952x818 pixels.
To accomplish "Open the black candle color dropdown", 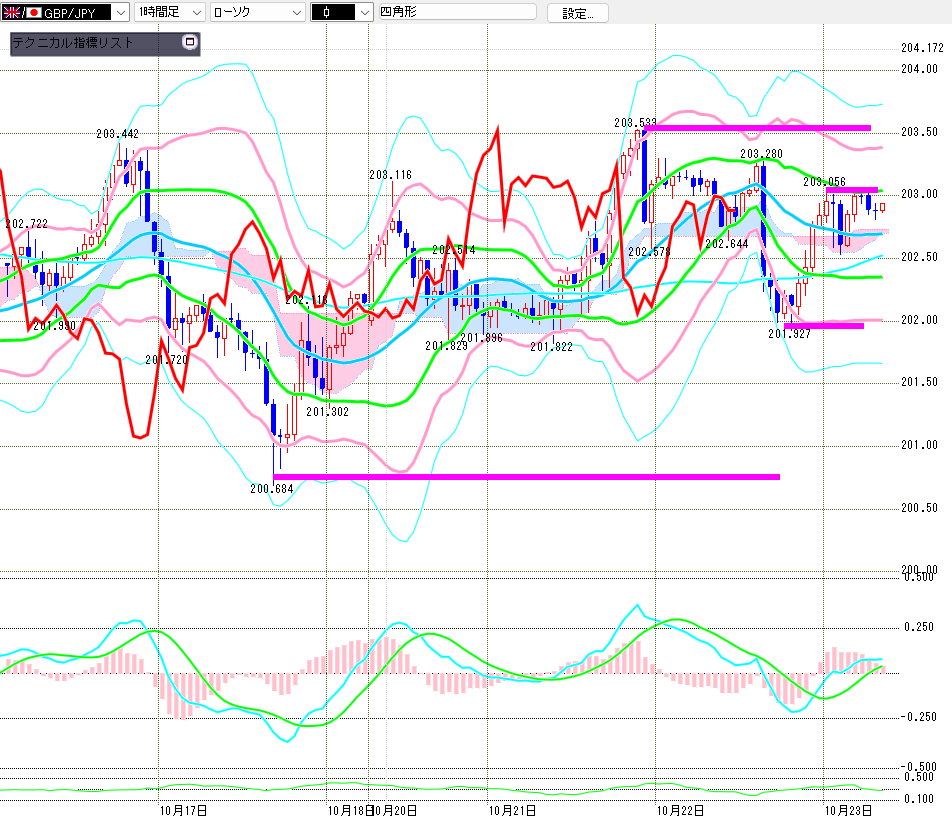I will point(359,13).
